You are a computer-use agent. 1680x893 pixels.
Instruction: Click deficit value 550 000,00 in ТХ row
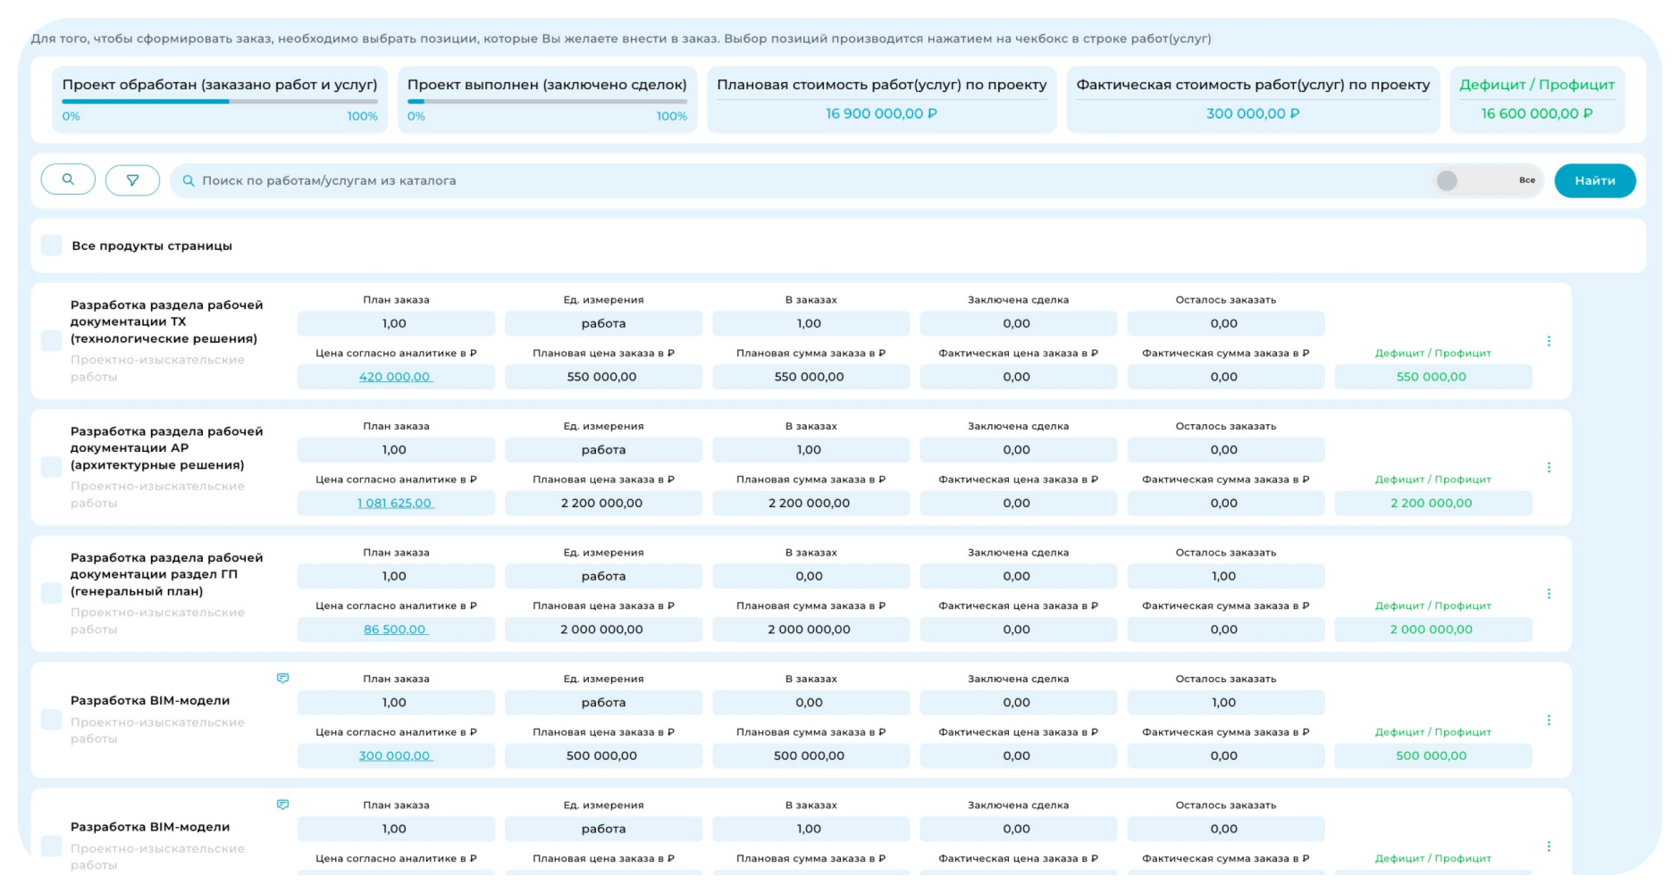(x=1432, y=377)
